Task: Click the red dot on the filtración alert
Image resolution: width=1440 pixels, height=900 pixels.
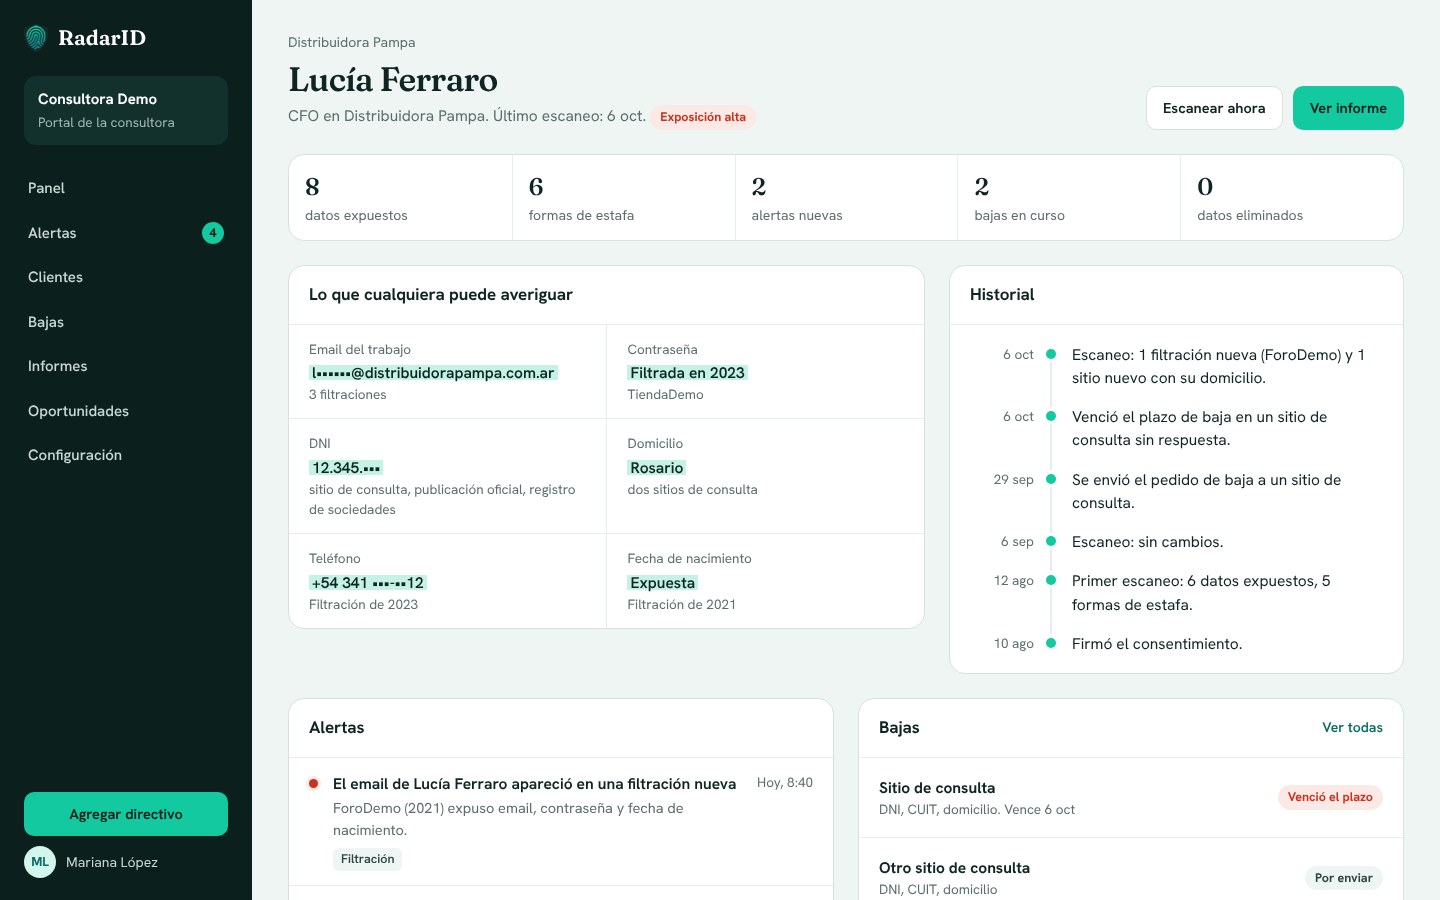Action: 314,784
